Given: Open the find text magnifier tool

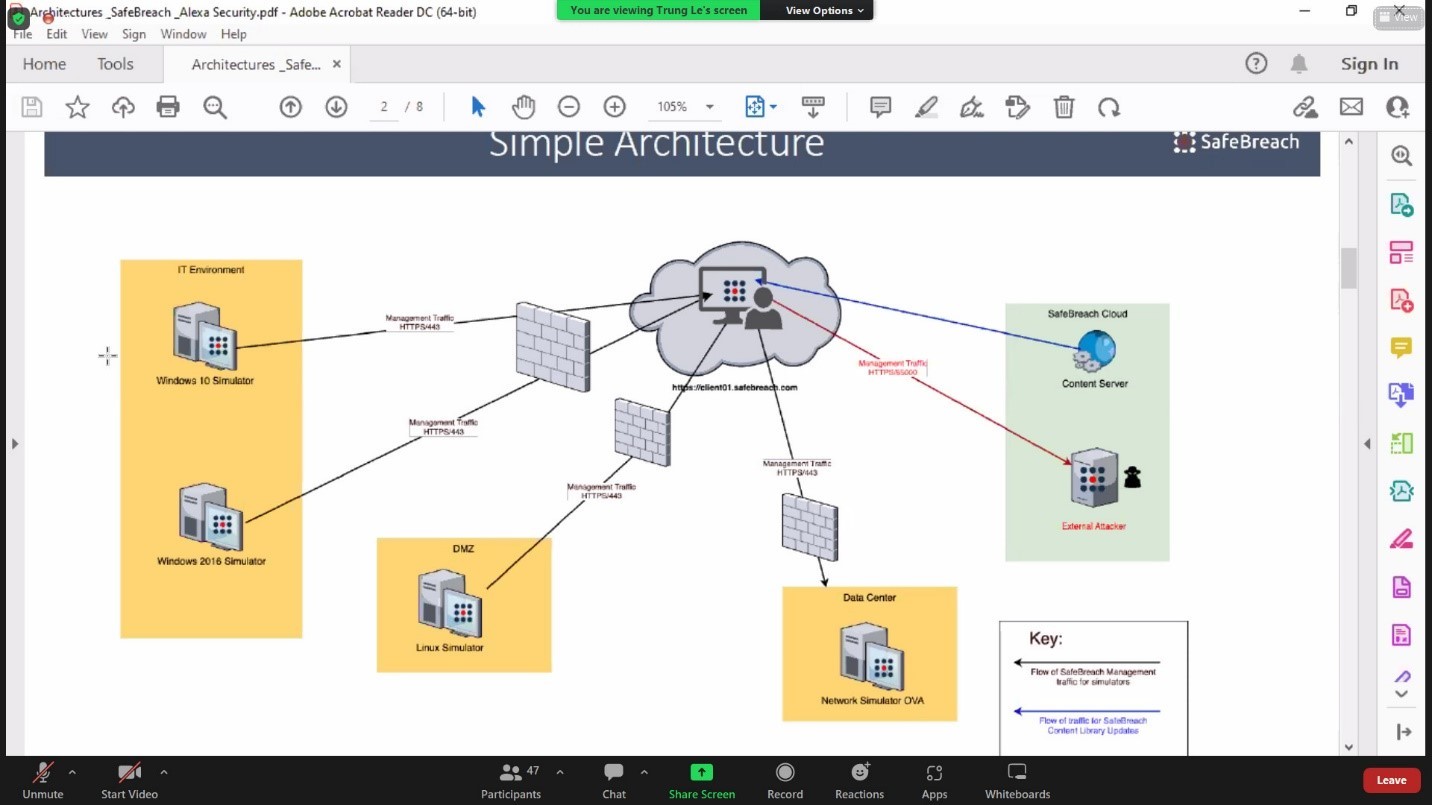Looking at the screenshot, I should (x=215, y=107).
